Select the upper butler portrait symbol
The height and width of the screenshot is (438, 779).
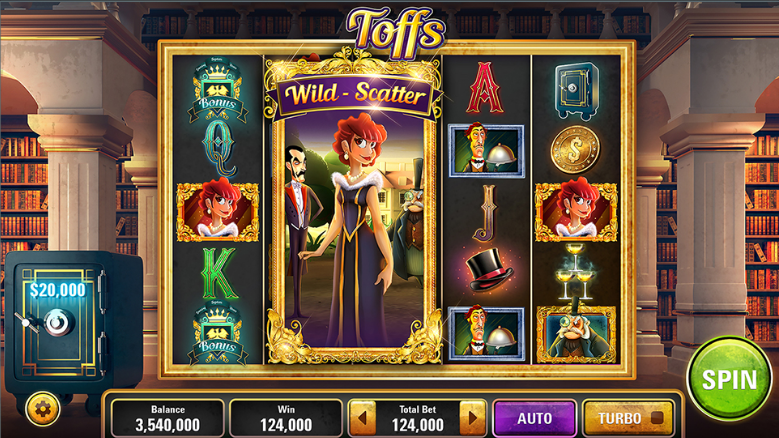(x=486, y=151)
